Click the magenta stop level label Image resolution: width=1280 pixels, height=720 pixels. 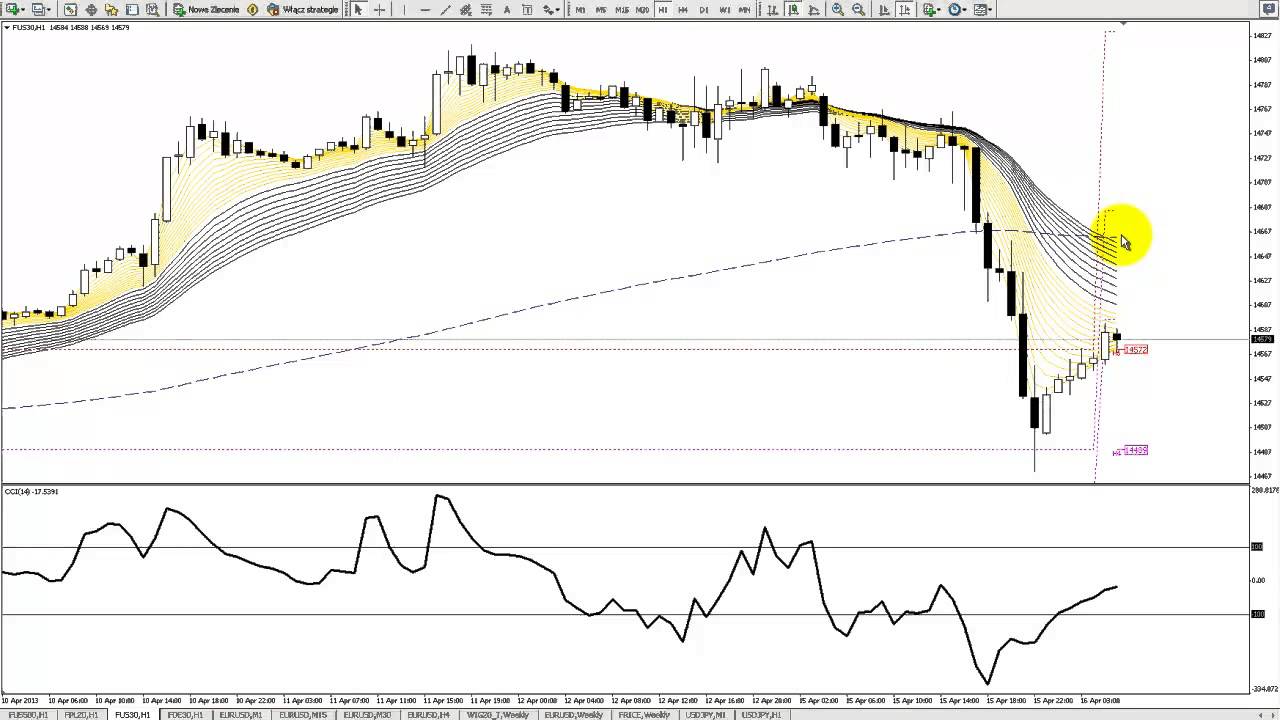coord(1135,451)
